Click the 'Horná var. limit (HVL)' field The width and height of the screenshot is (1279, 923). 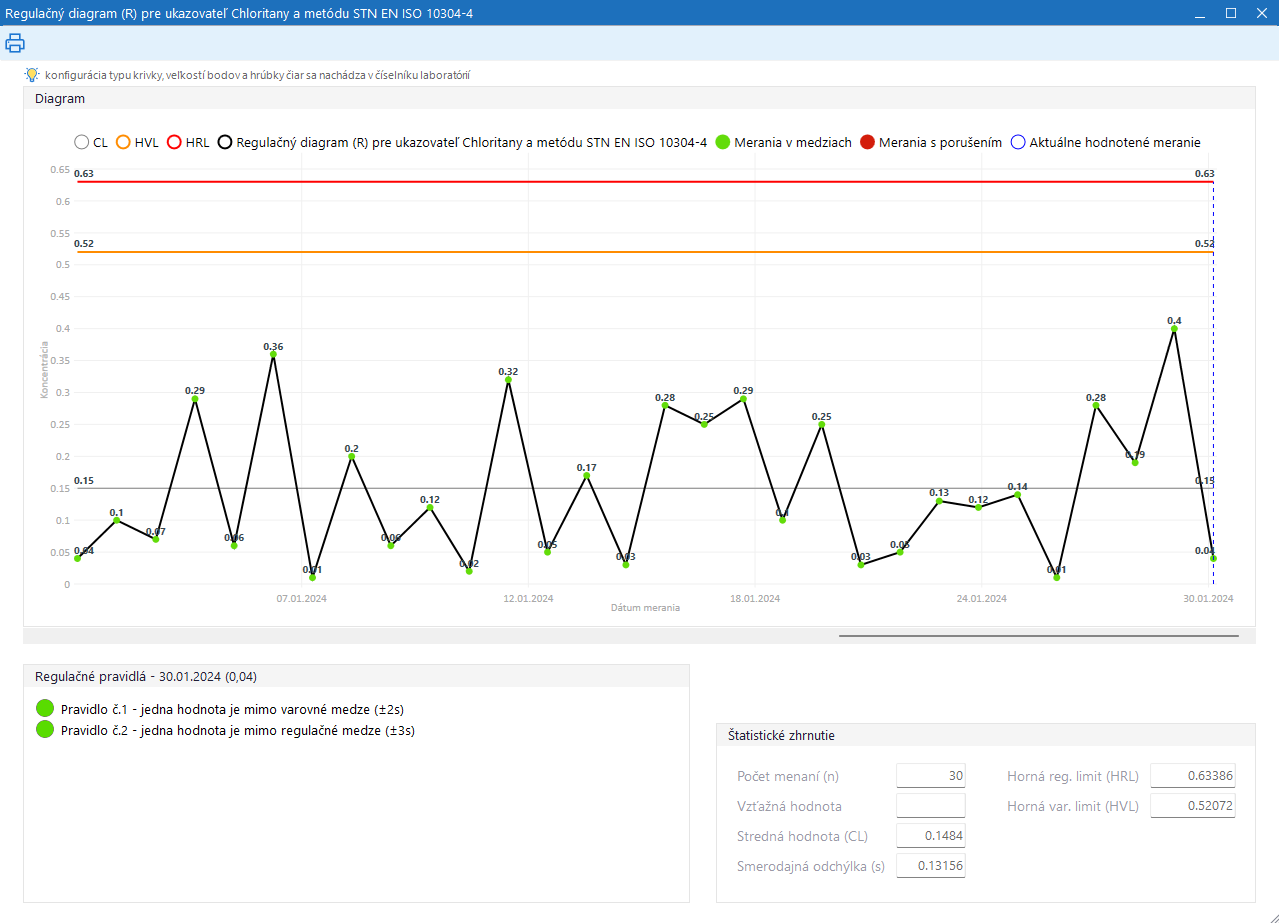point(1192,806)
